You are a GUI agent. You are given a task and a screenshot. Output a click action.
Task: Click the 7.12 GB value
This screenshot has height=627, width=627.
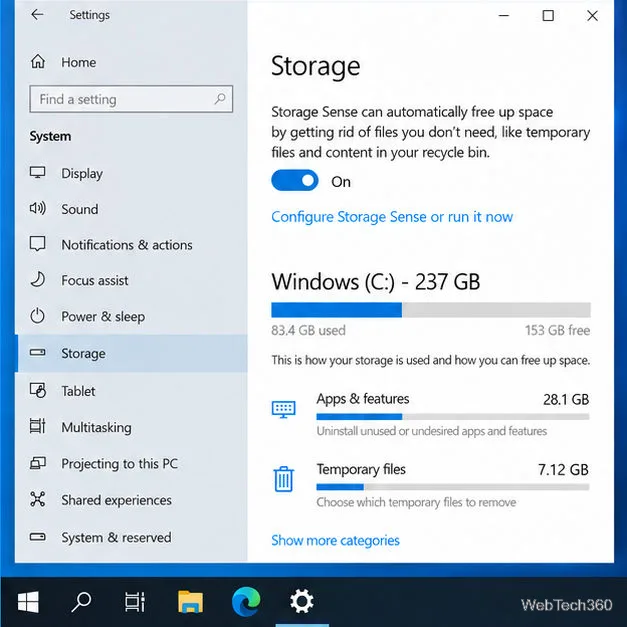click(x=563, y=469)
